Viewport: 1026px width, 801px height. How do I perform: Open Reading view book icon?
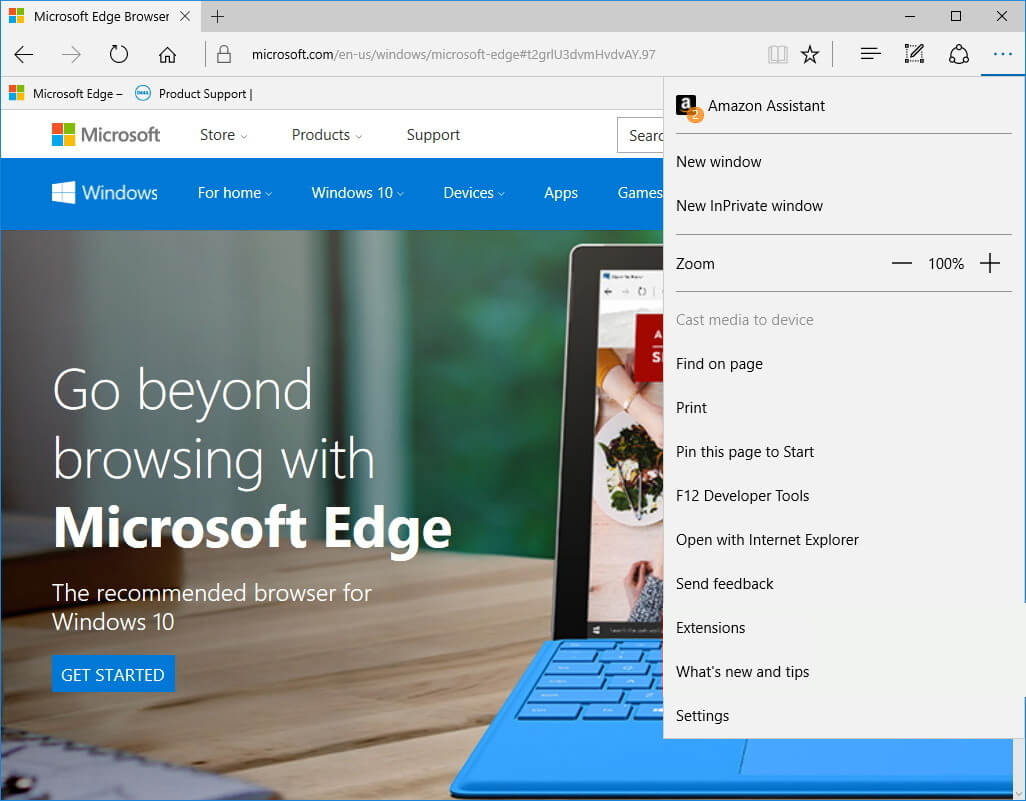tap(777, 54)
